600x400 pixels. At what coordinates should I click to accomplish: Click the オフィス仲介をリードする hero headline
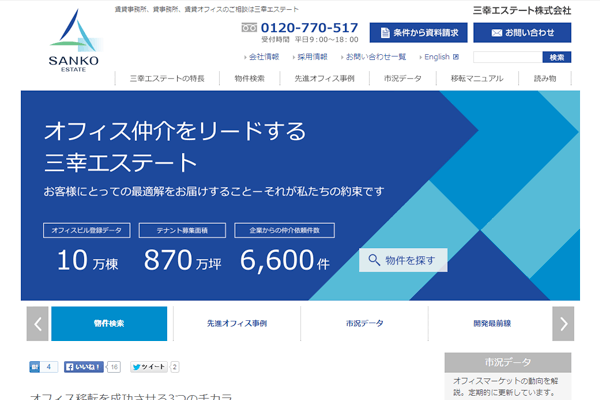tap(175, 131)
